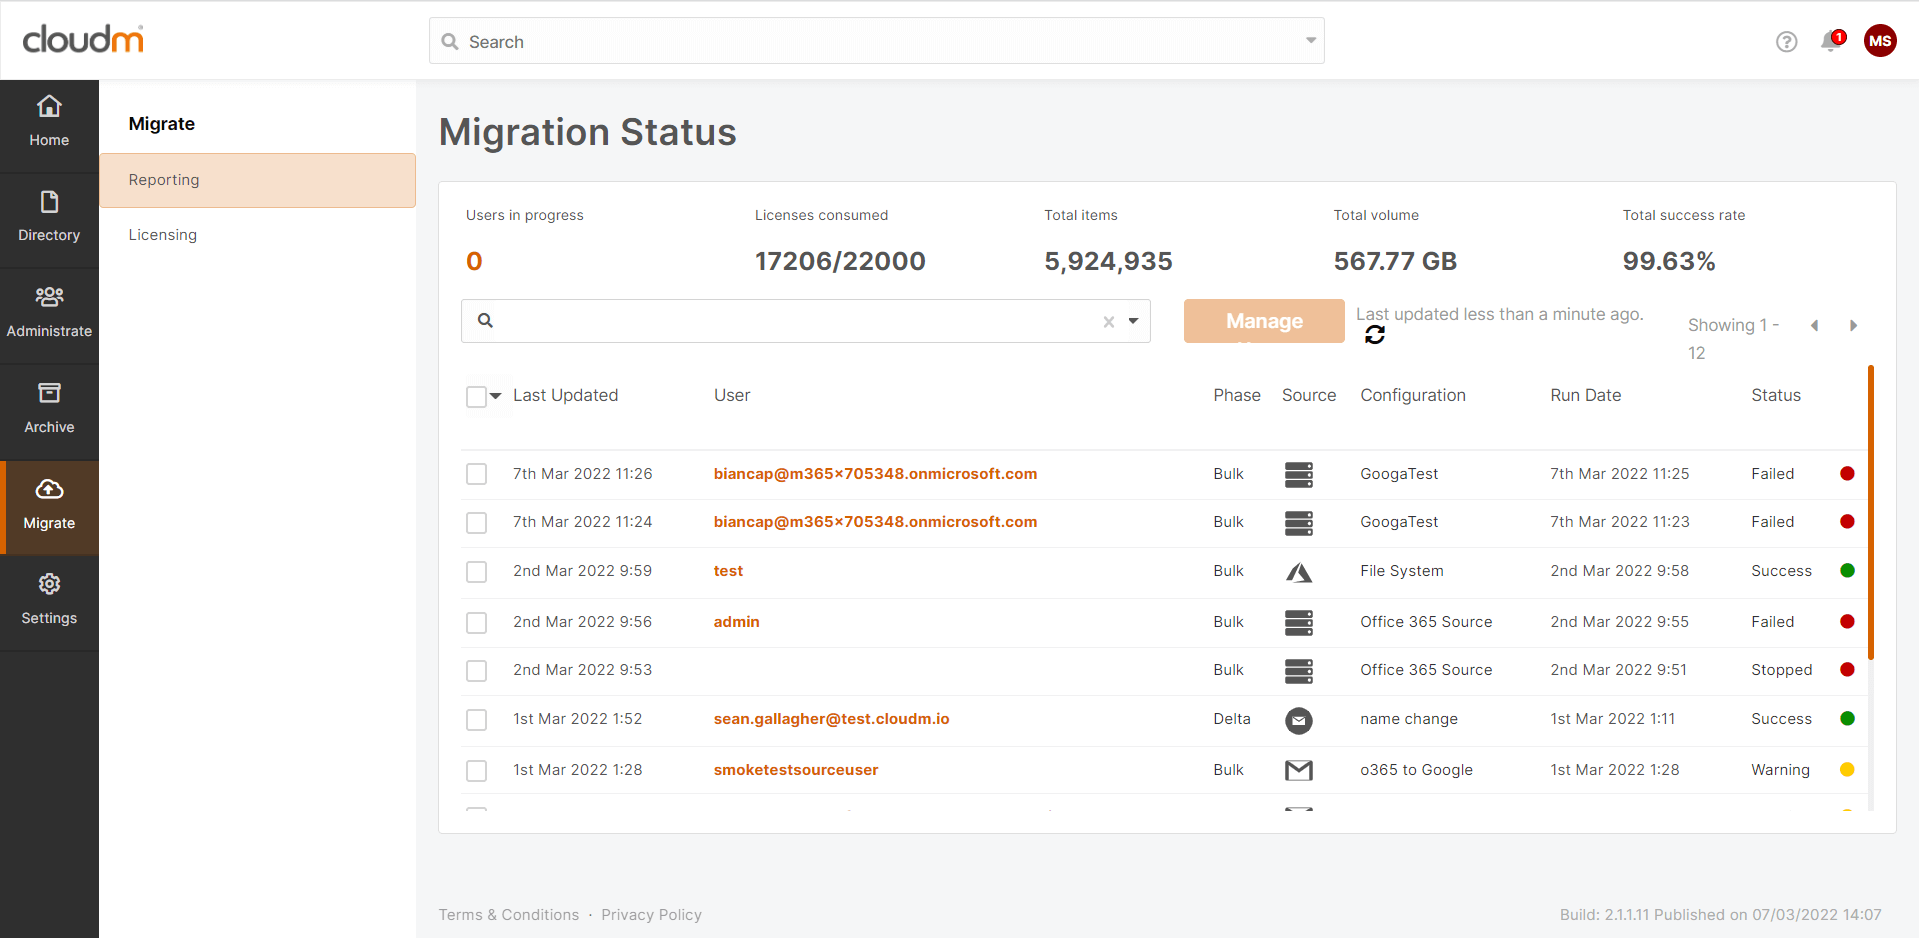1919x938 pixels.
Task: Refresh the migration status list
Action: point(1375,335)
